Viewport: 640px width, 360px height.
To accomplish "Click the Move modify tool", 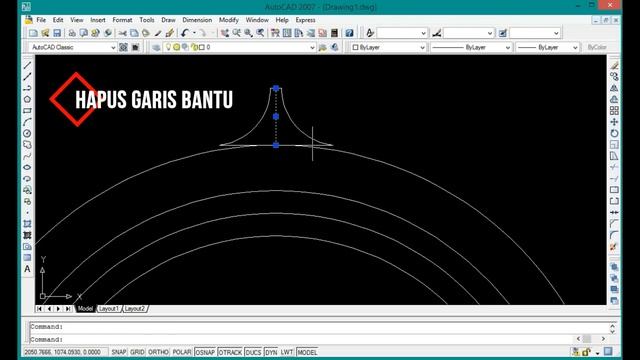I will click(614, 122).
